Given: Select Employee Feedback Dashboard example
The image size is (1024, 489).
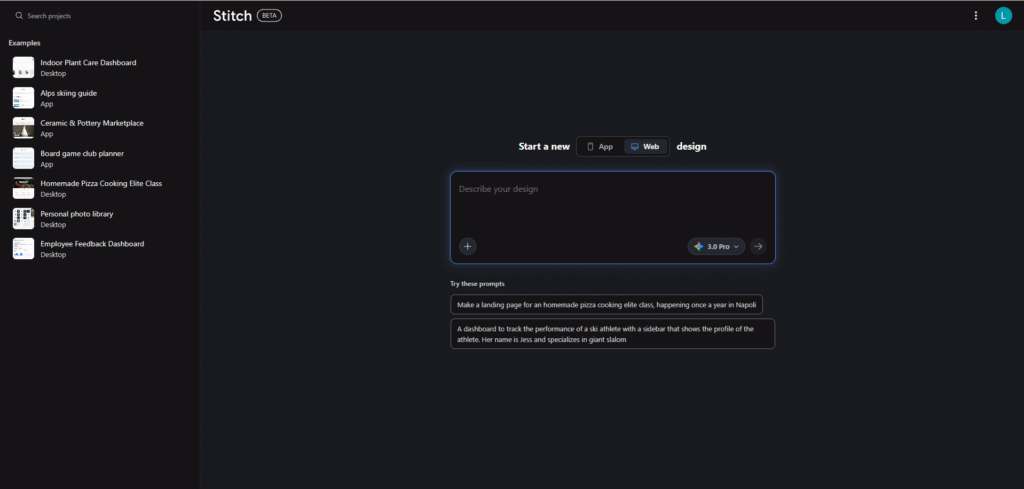Looking at the screenshot, I should pos(92,244).
